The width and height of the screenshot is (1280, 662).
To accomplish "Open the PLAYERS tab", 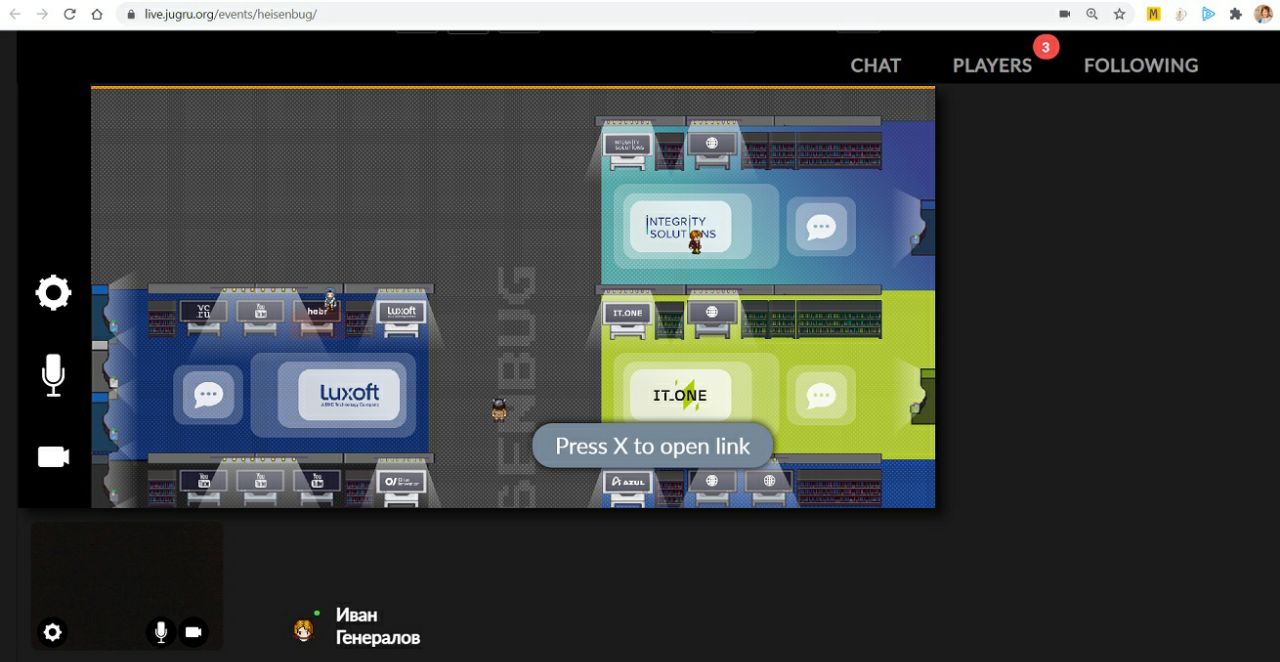I will point(992,65).
